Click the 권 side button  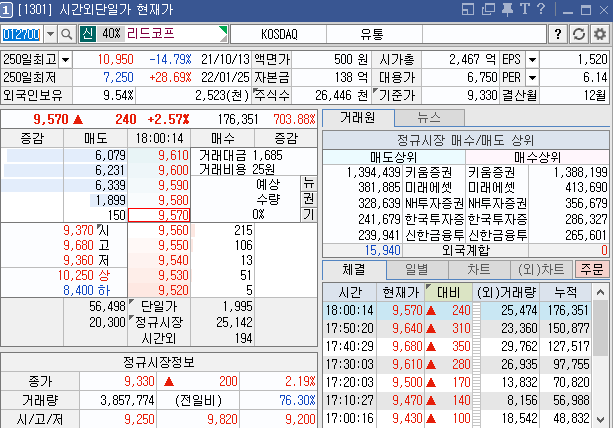[308, 199]
